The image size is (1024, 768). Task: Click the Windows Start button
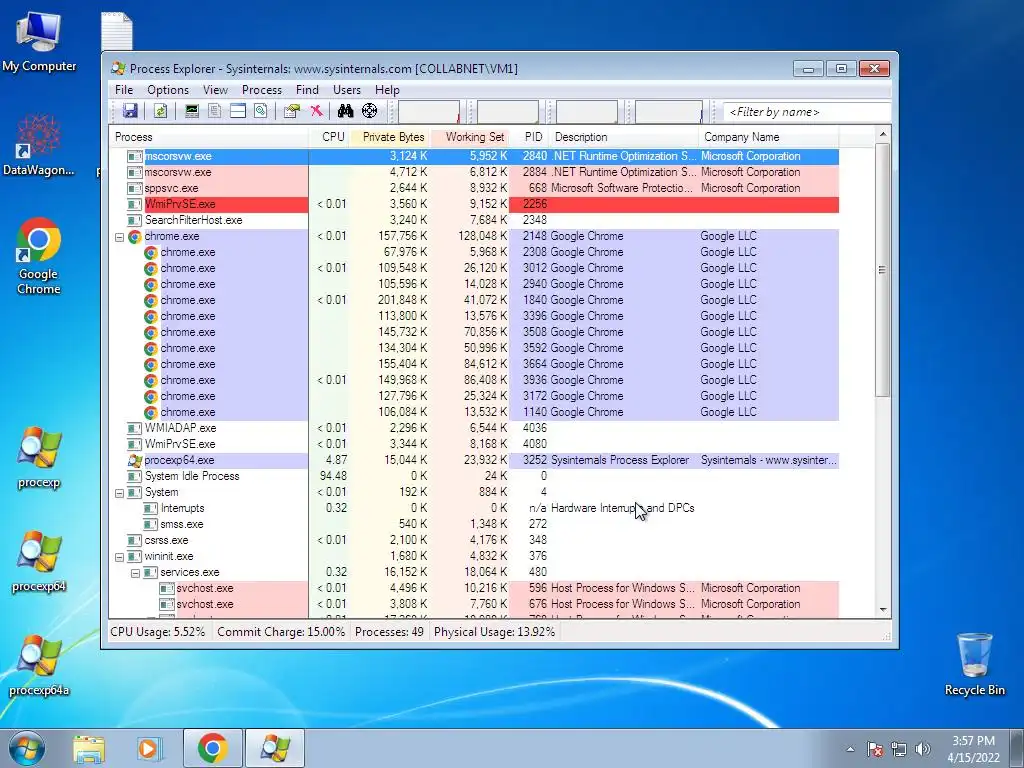click(x=25, y=748)
